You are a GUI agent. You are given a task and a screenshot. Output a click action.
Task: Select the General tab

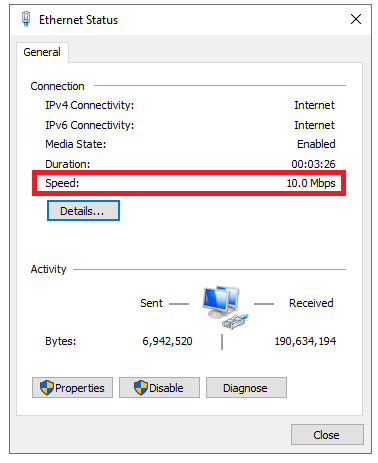point(42,52)
